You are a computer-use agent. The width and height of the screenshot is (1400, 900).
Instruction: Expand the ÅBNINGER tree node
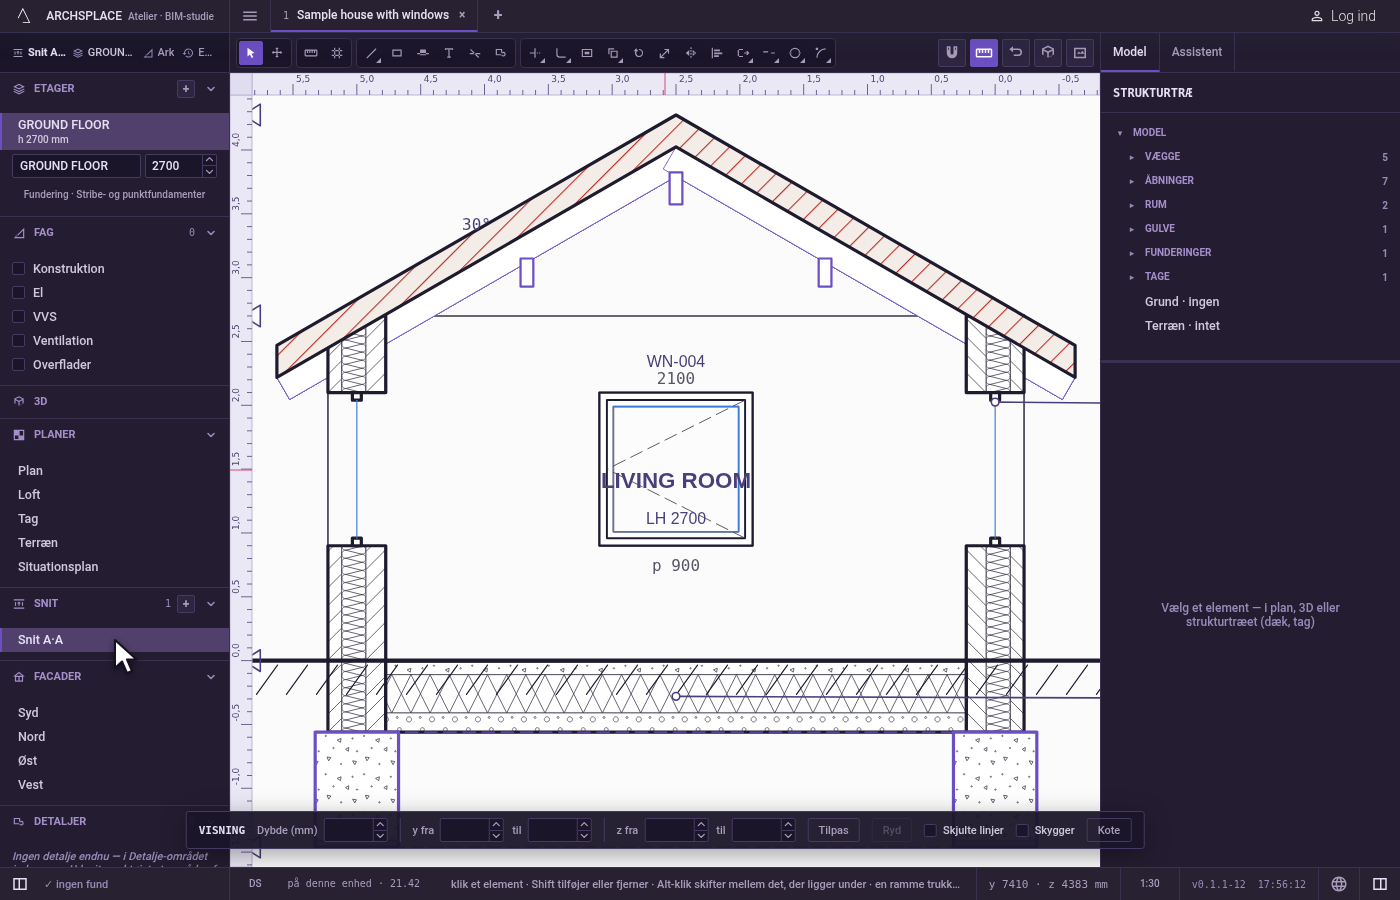pos(1132,181)
